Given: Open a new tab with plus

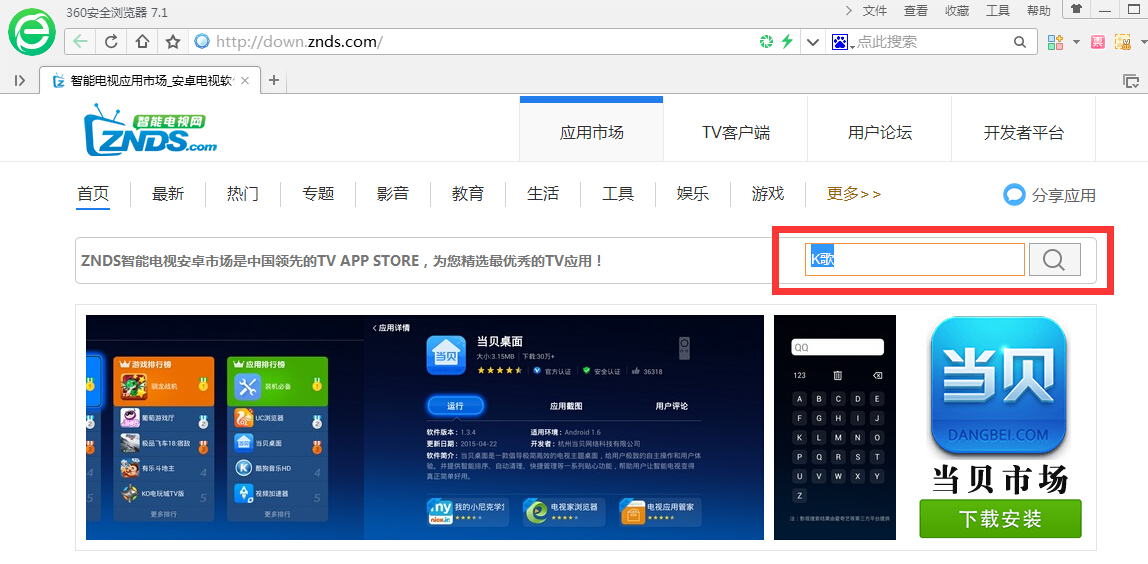Looking at the screenshot, I should point(274,81).
